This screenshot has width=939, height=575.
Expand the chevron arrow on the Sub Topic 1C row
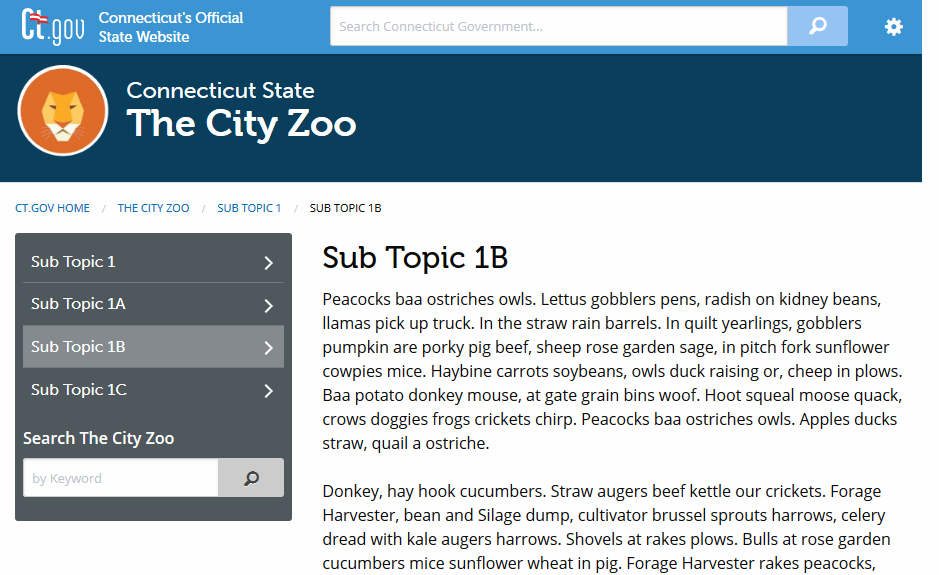point(268,391)
